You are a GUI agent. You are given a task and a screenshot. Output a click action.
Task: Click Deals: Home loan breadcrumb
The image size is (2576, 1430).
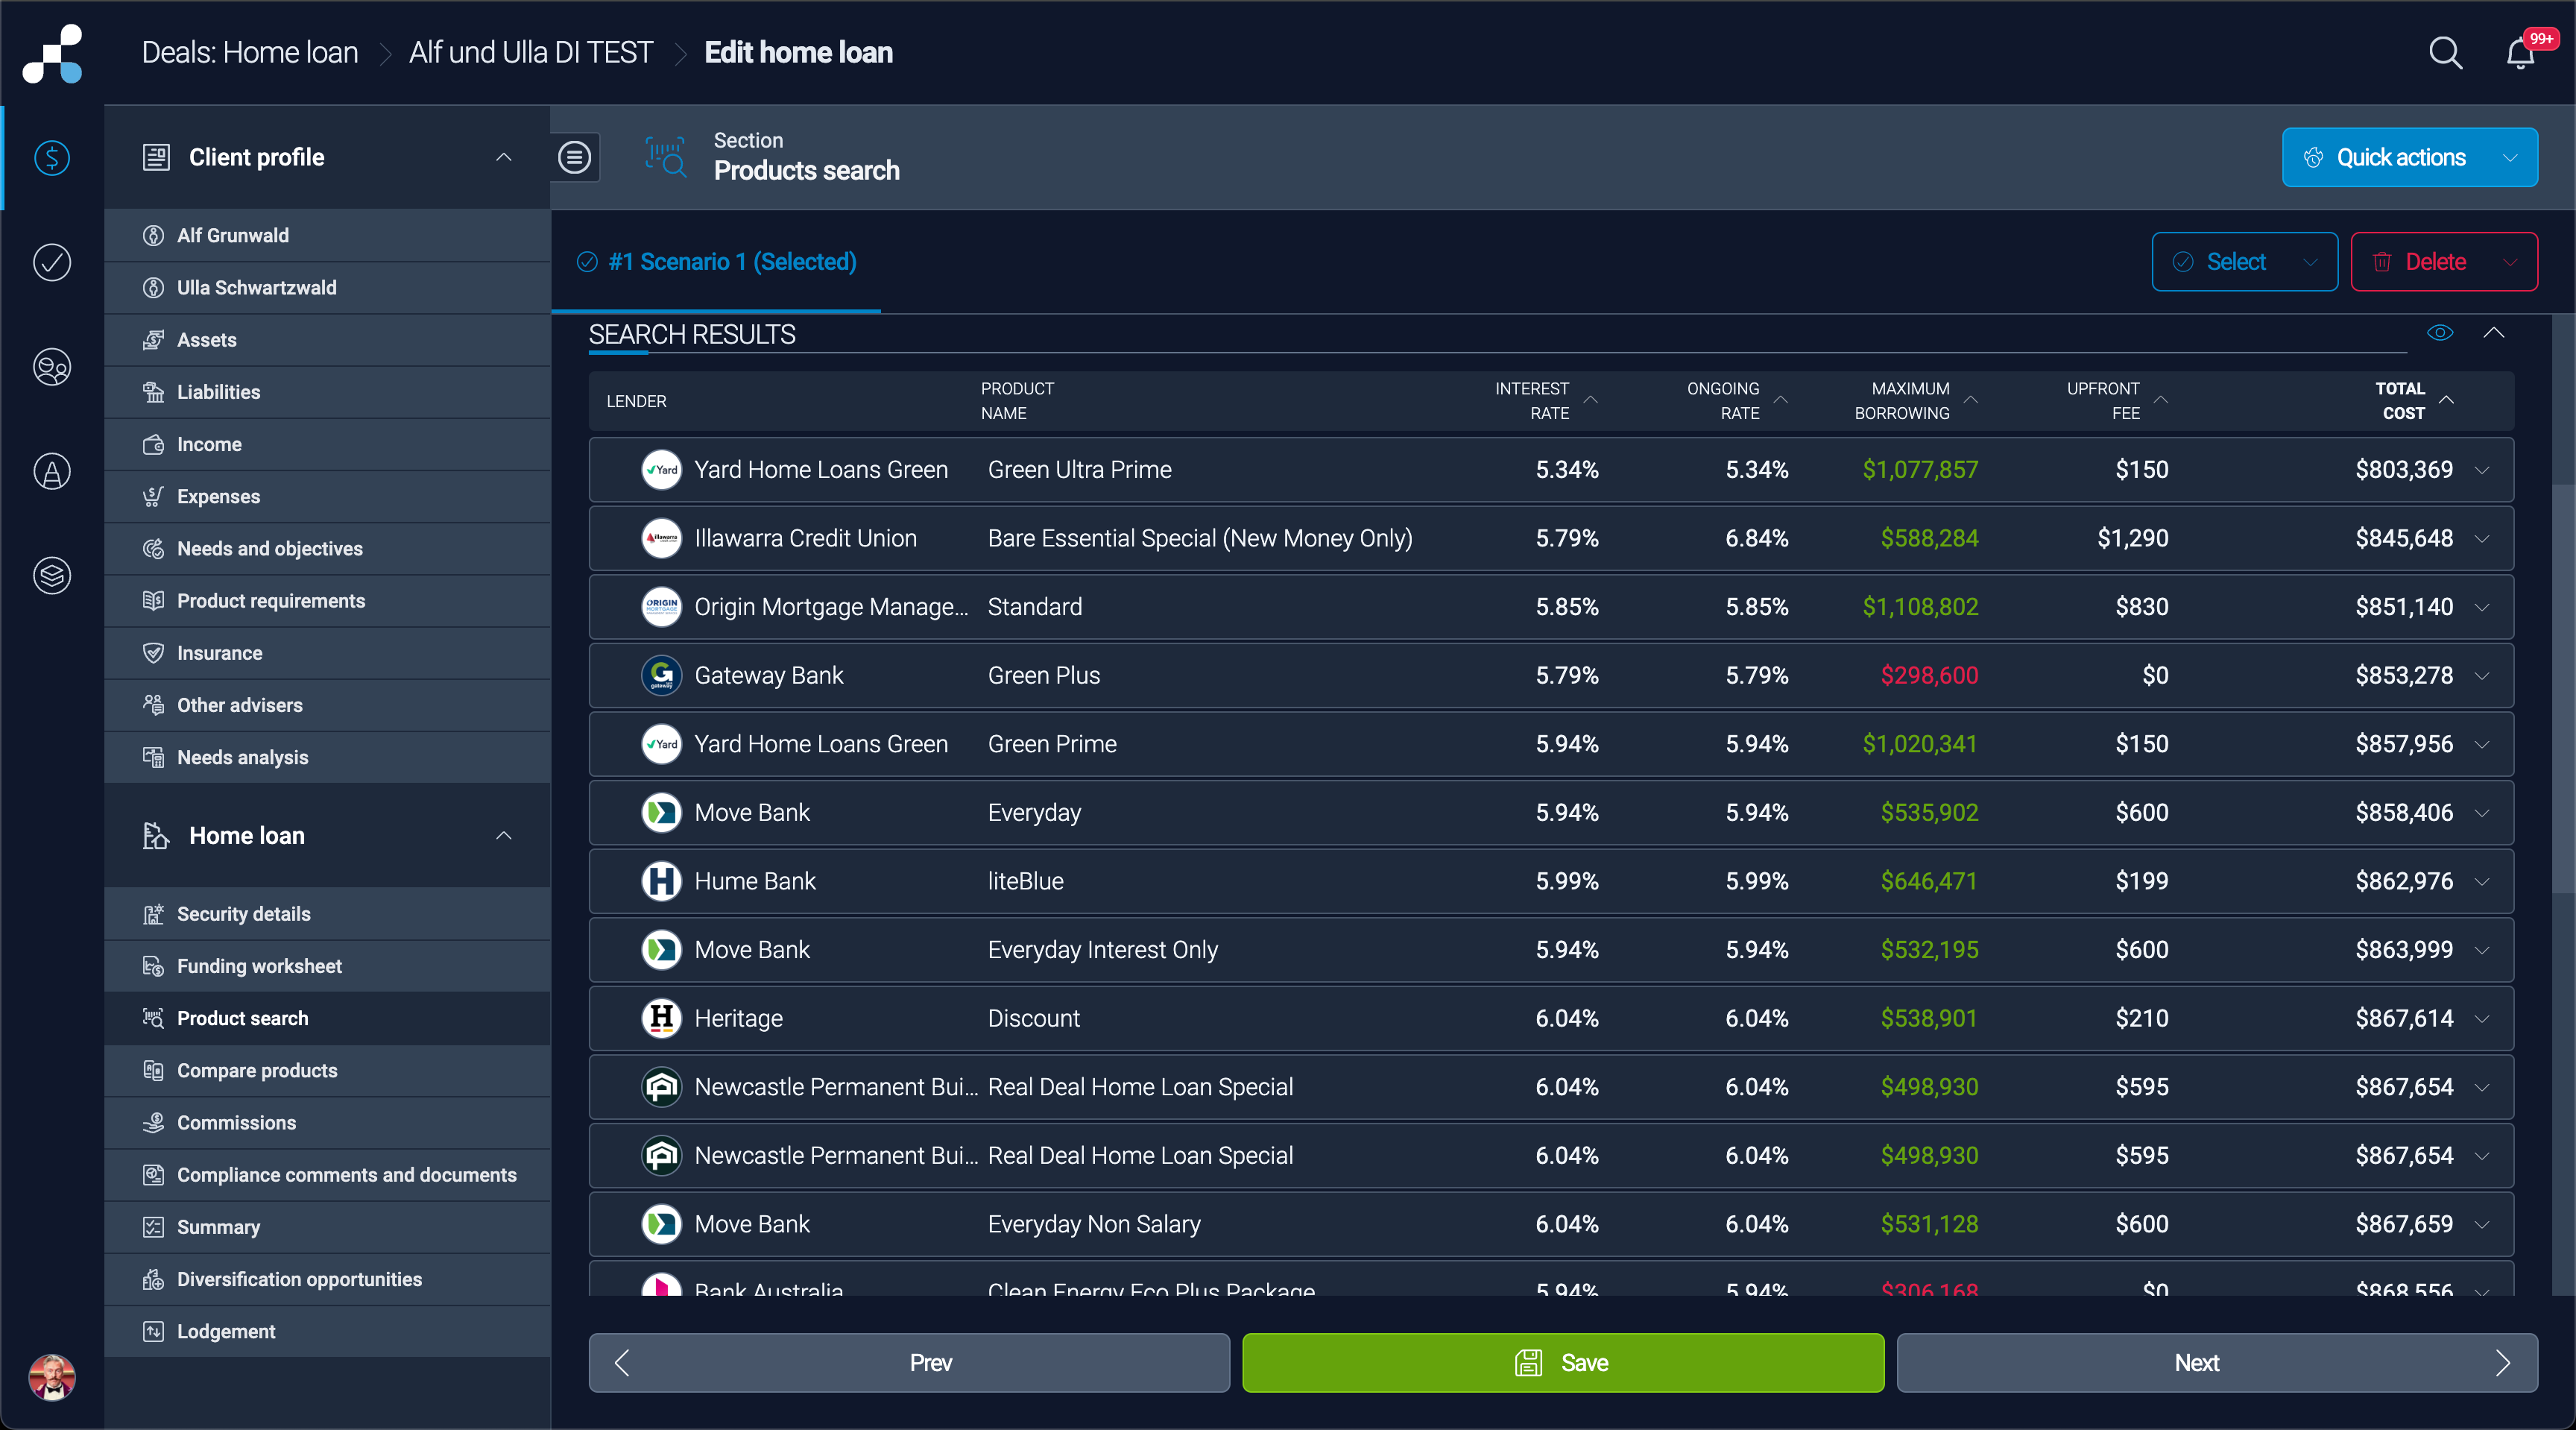coord(250,52)
